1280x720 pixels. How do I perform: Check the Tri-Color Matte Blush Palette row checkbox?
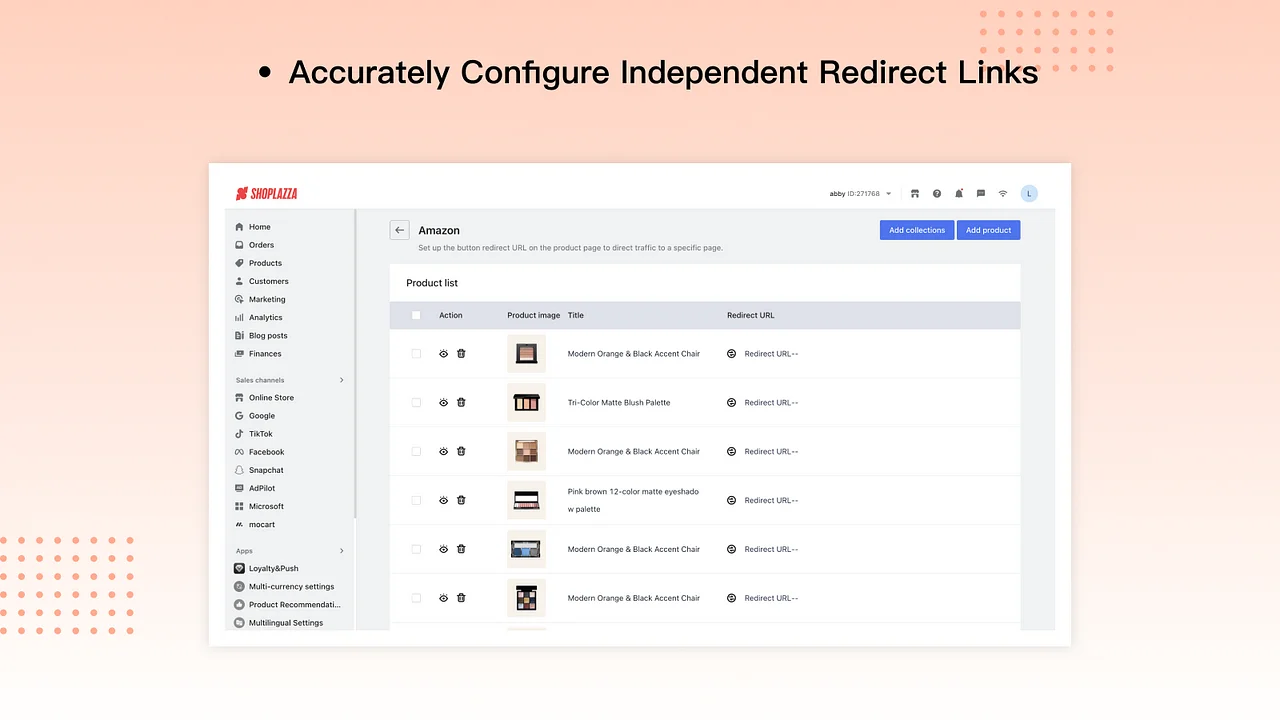coord(416,402)
